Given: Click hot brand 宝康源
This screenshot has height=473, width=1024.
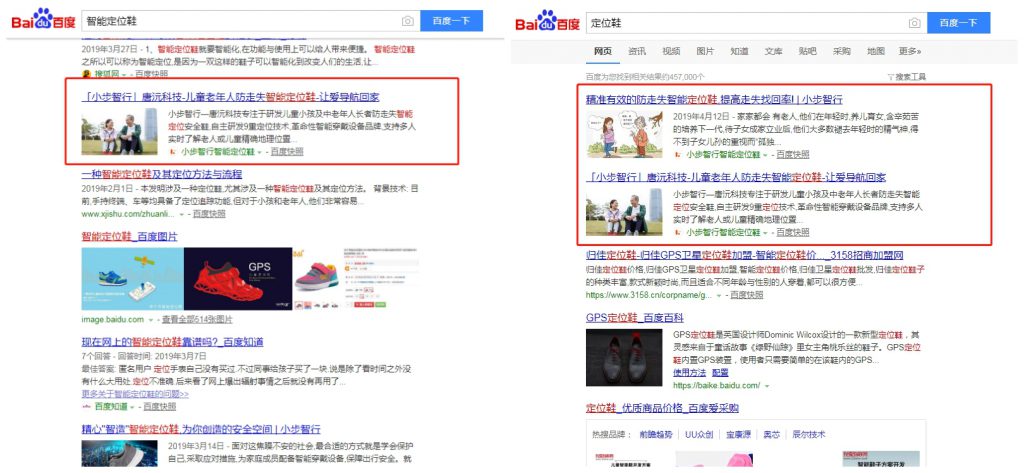Looking at the screenshot, I should pyautogui.click(x=739, y=434).
